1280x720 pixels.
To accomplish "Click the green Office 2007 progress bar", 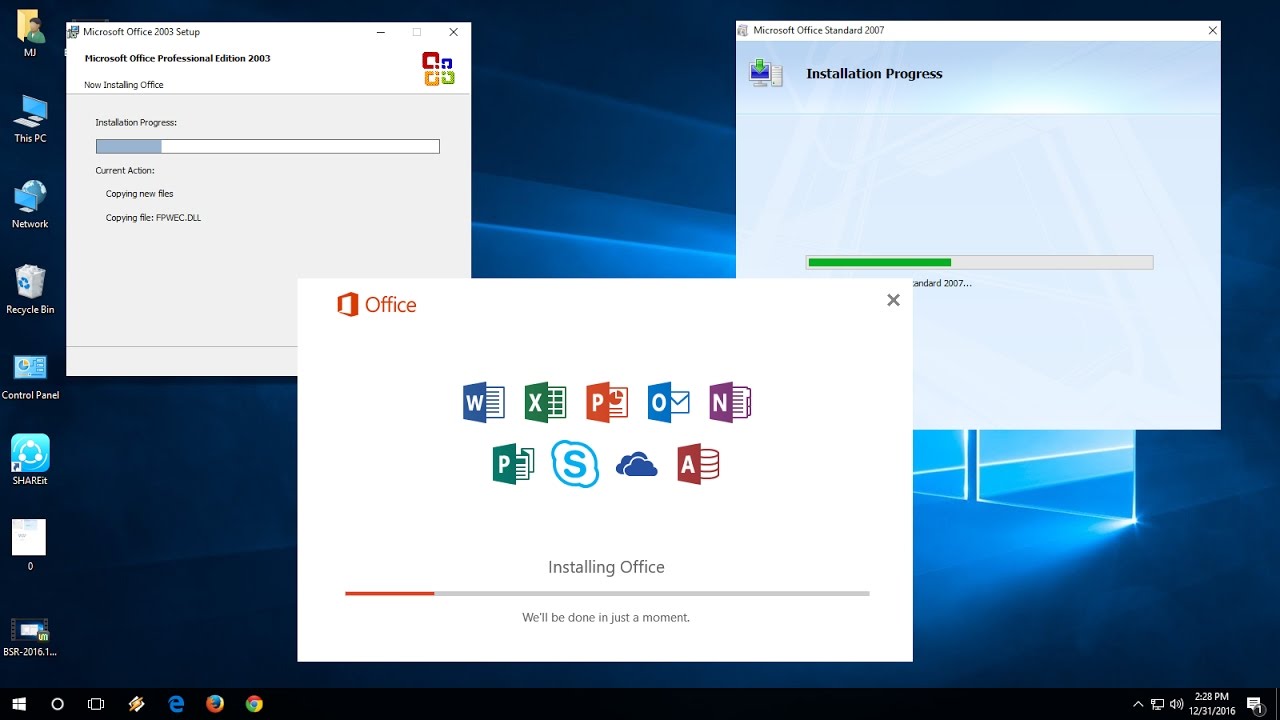I will (979, 262).
